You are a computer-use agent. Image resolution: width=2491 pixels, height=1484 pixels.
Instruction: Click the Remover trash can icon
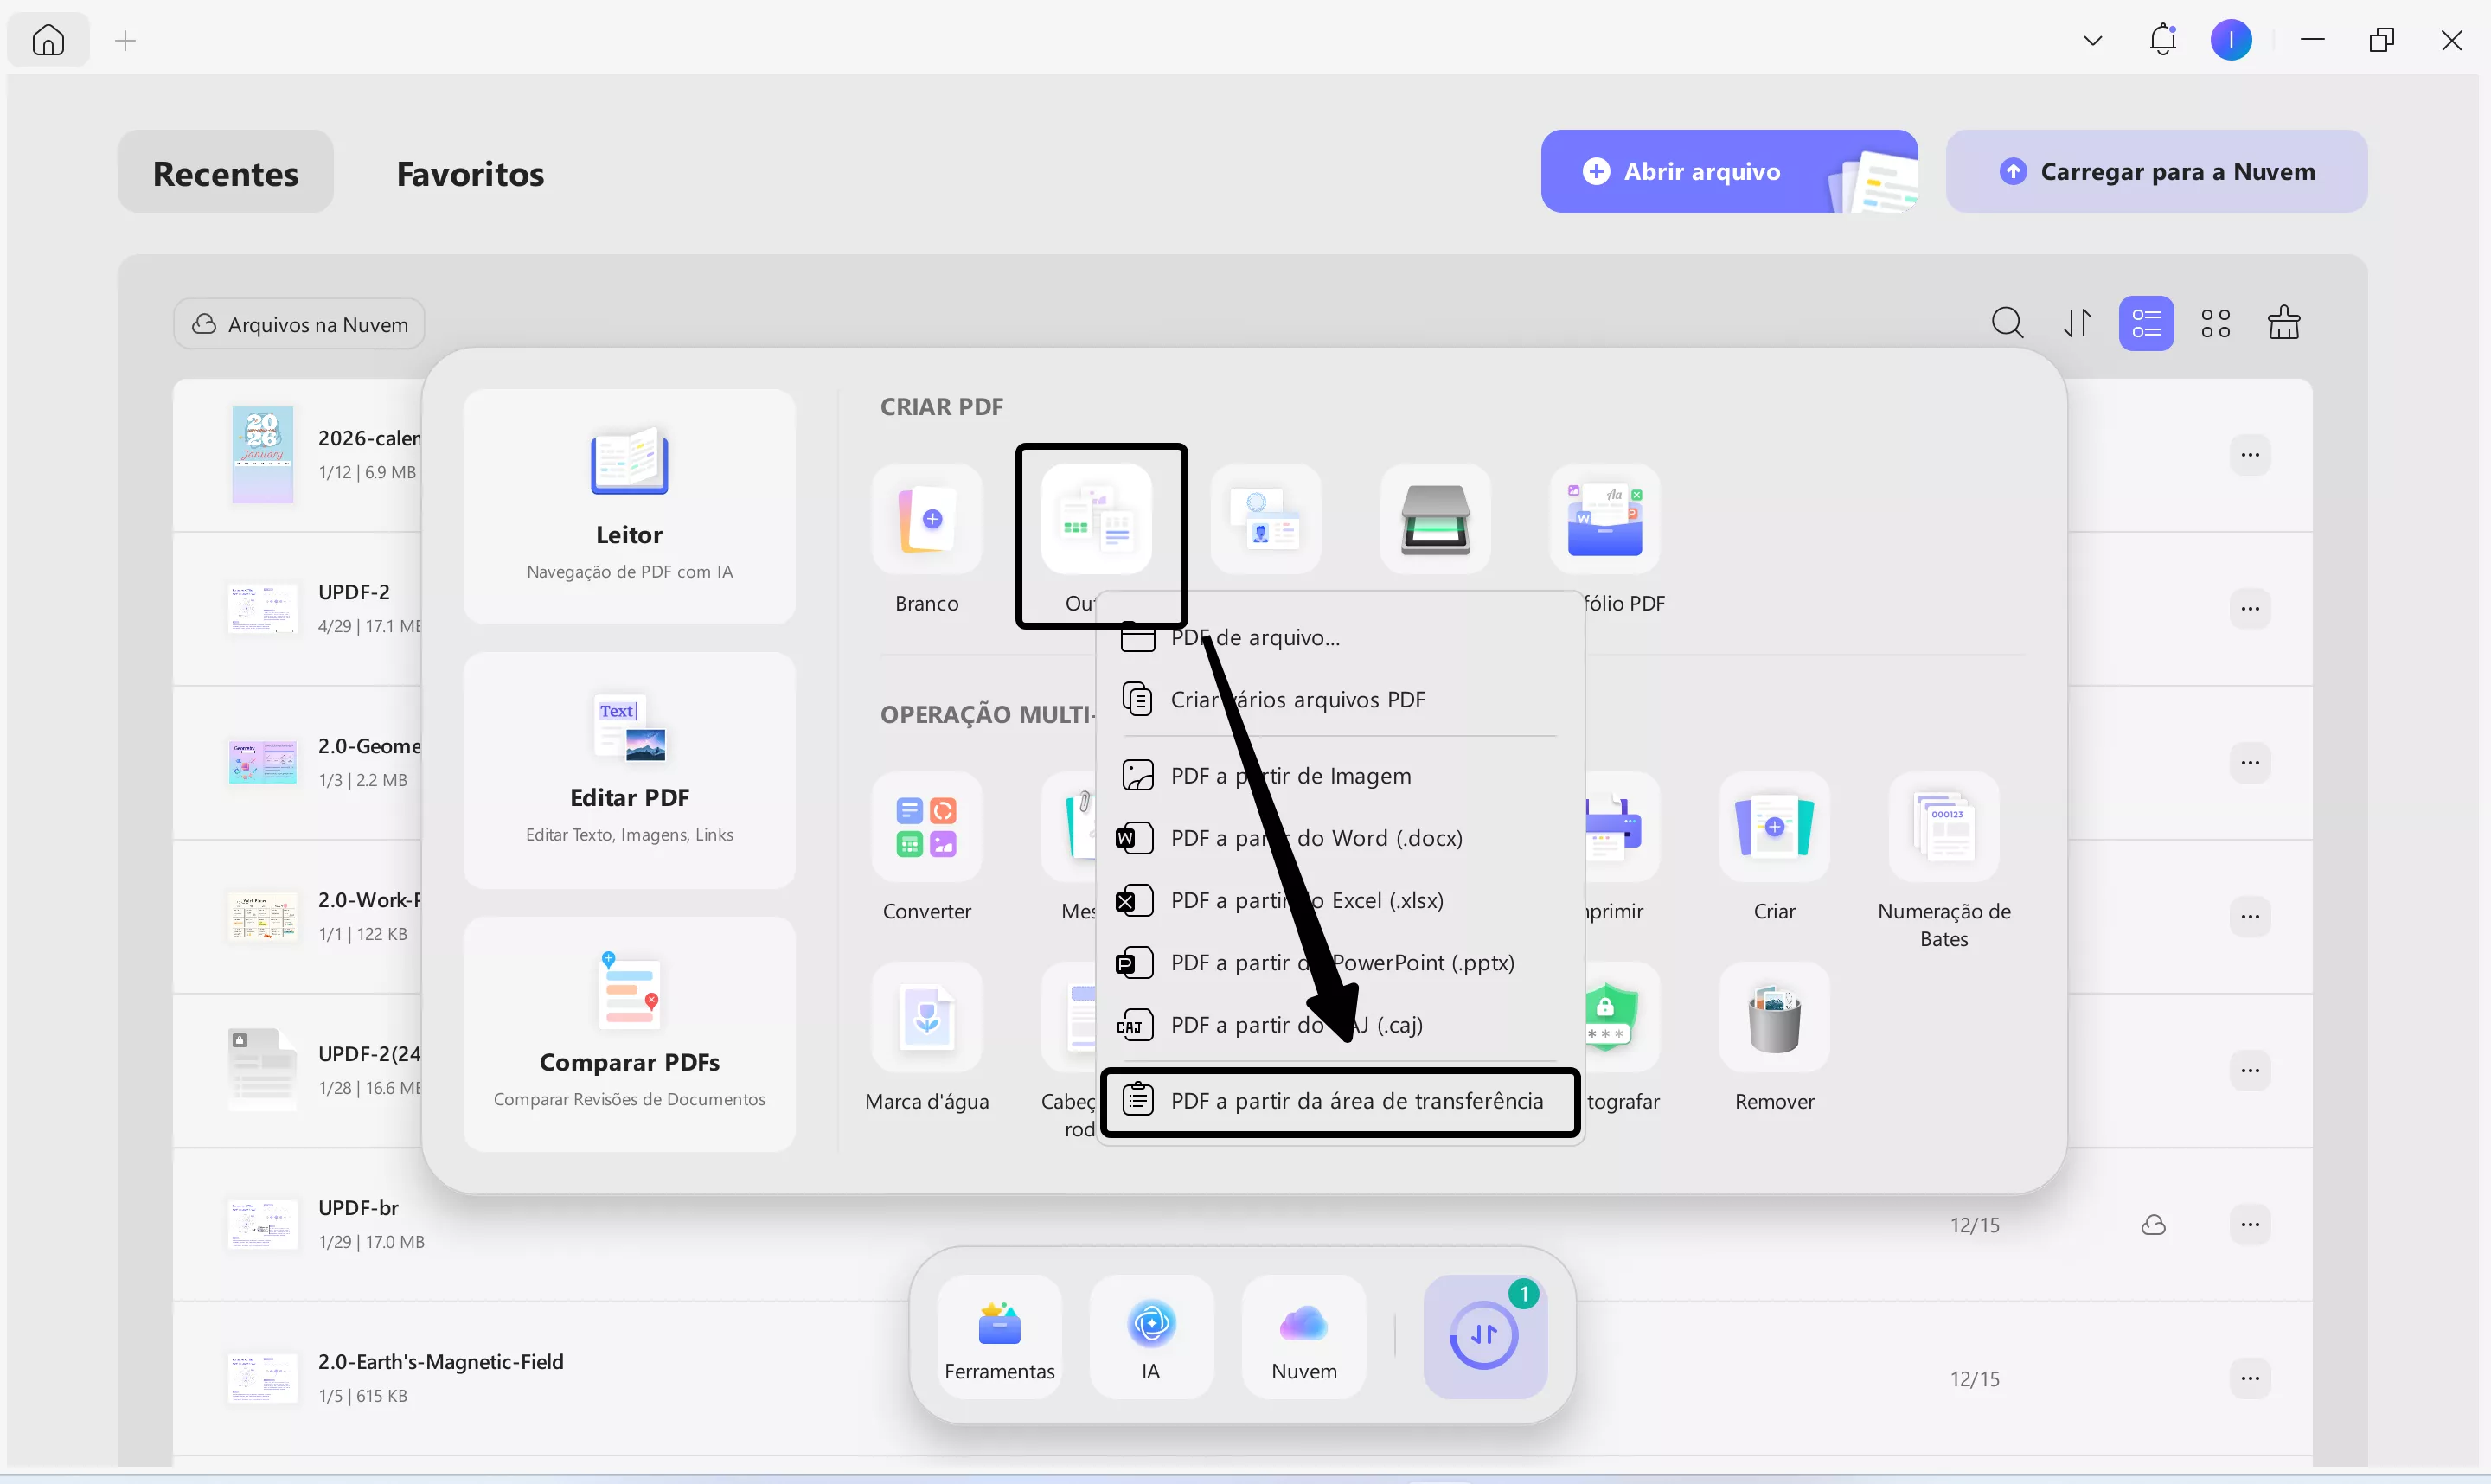click(x=1774, y=1018)
